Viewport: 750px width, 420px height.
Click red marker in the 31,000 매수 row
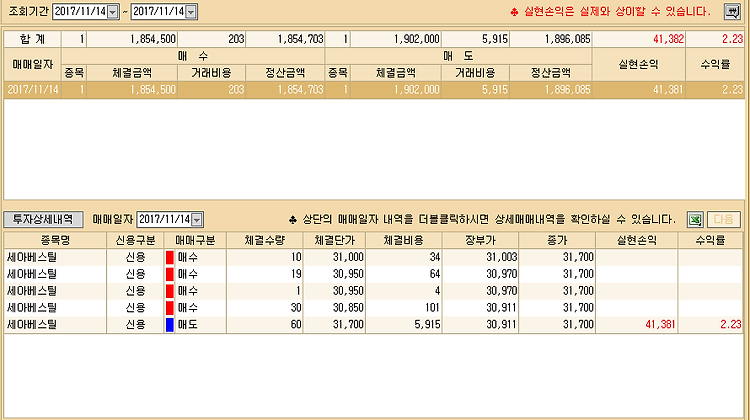(x=169, y=257)
